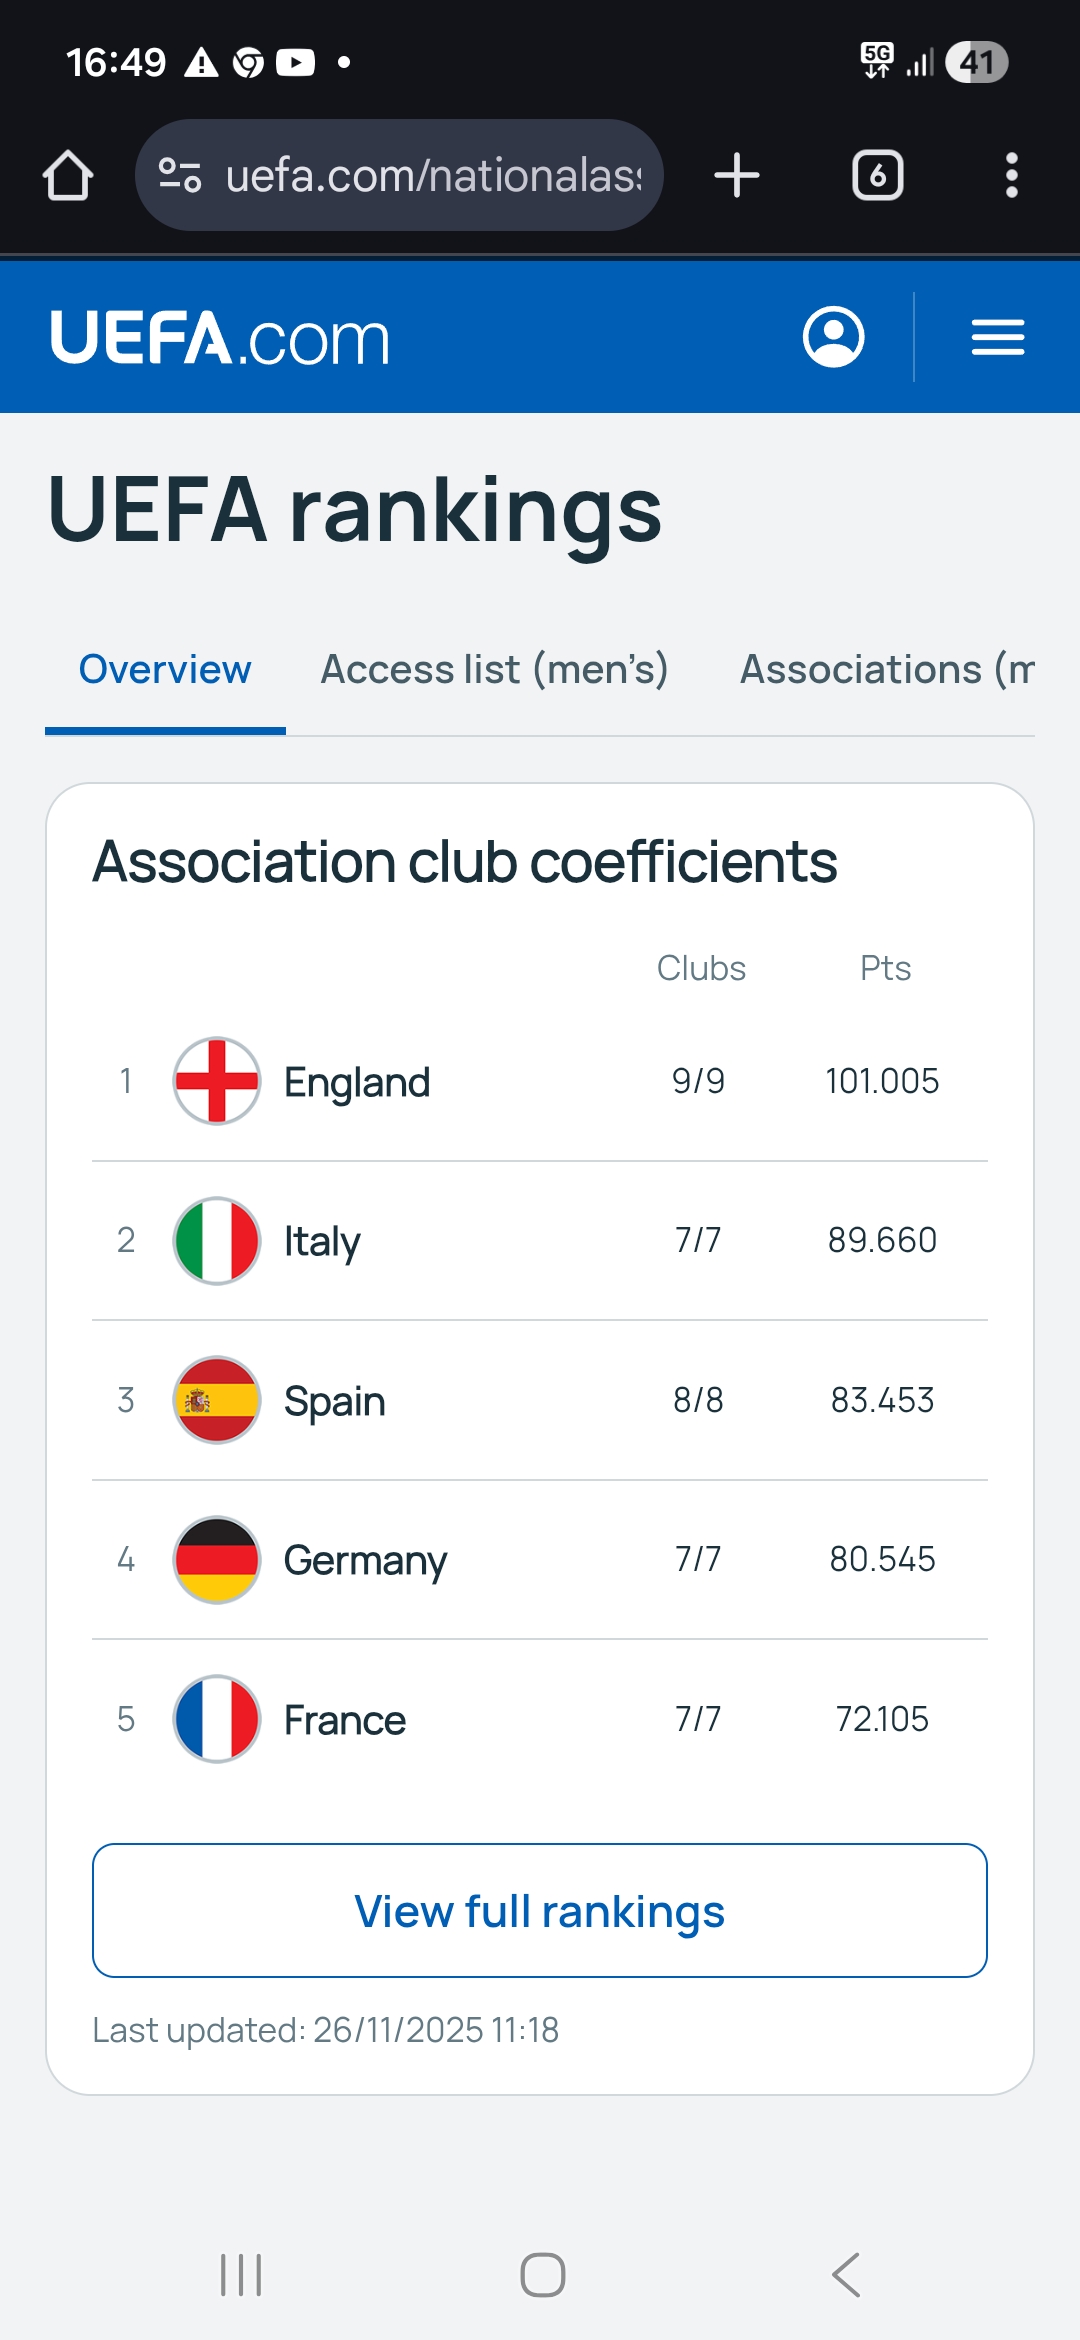Select the Overview tab
Screen dimensions: 1080x2340
tap(165, 669)
